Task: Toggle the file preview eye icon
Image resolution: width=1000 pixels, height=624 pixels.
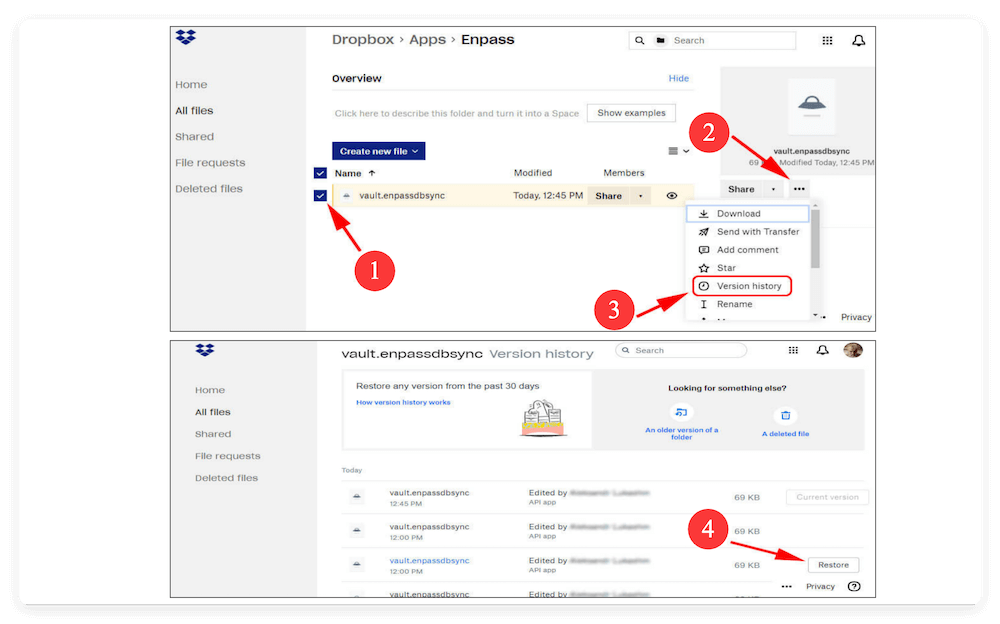Action: [x=671, y=195]
